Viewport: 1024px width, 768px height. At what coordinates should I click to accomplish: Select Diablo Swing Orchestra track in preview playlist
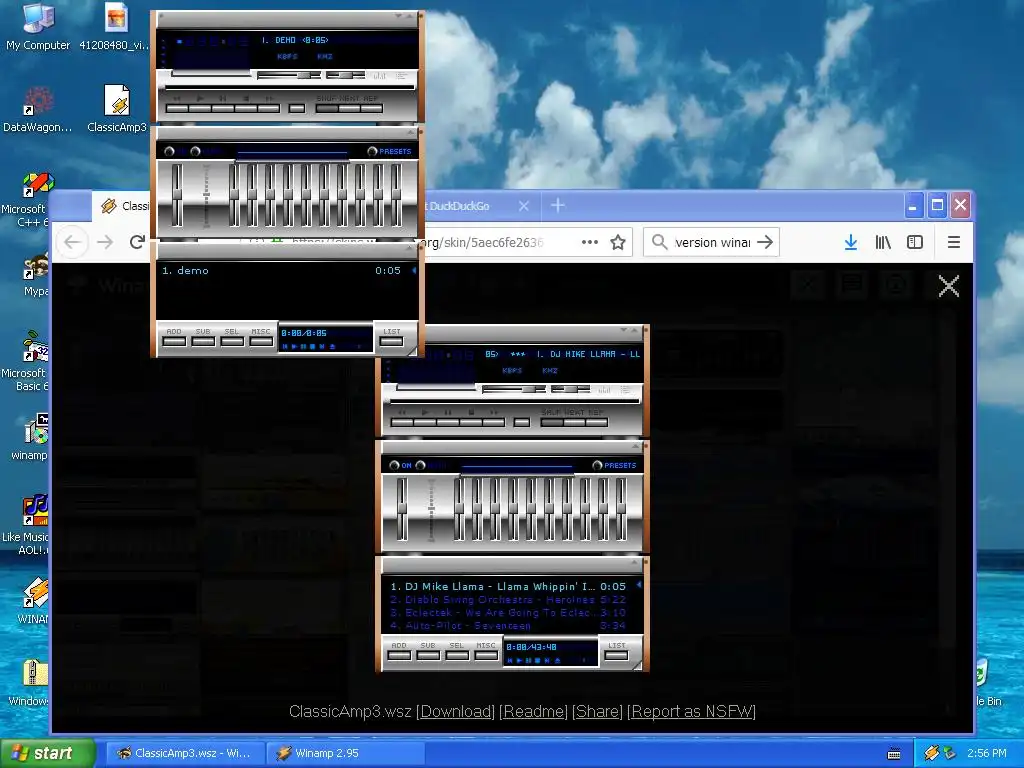pos(507,600)
